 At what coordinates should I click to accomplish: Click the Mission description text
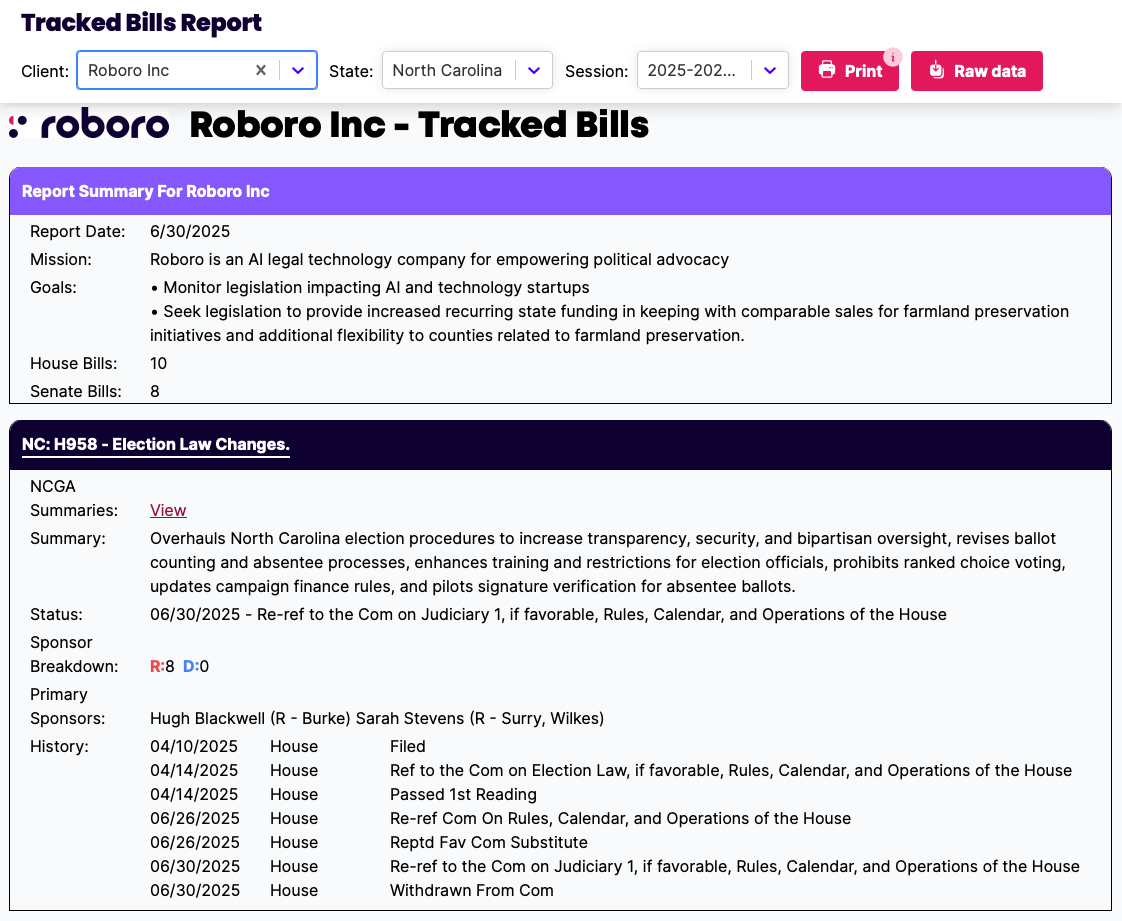439,259
